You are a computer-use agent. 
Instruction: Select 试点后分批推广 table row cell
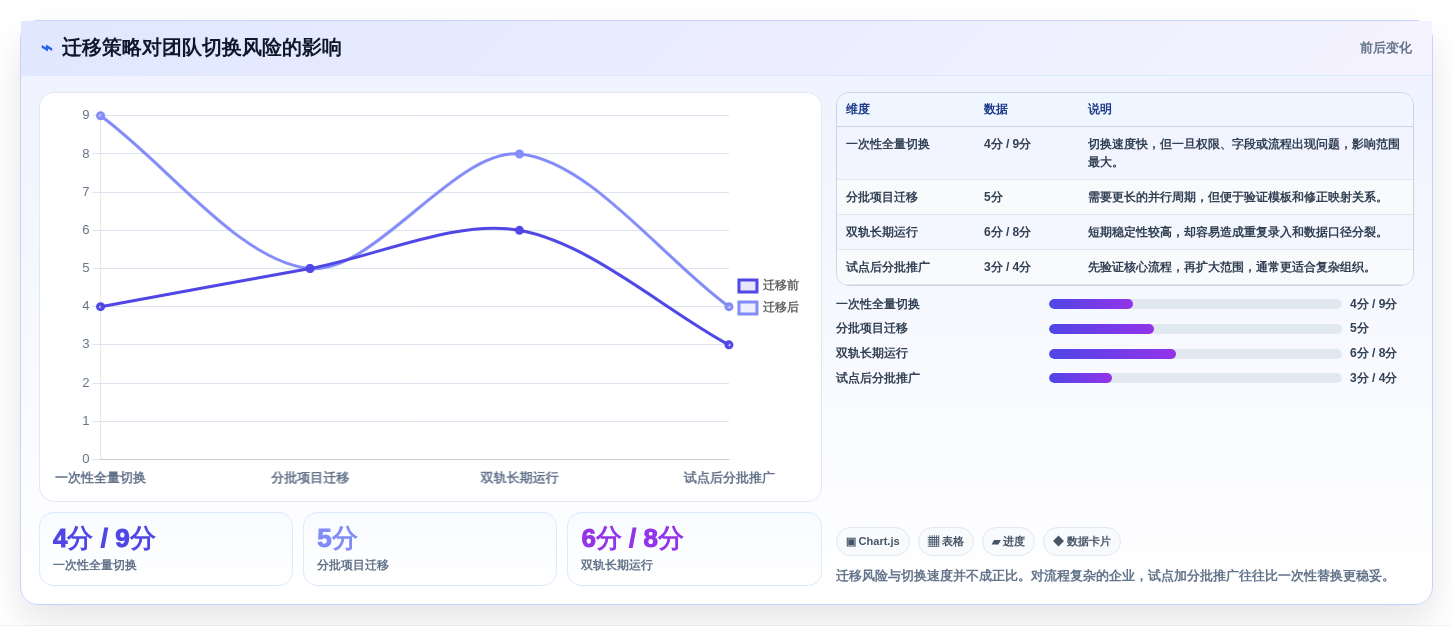888,268
